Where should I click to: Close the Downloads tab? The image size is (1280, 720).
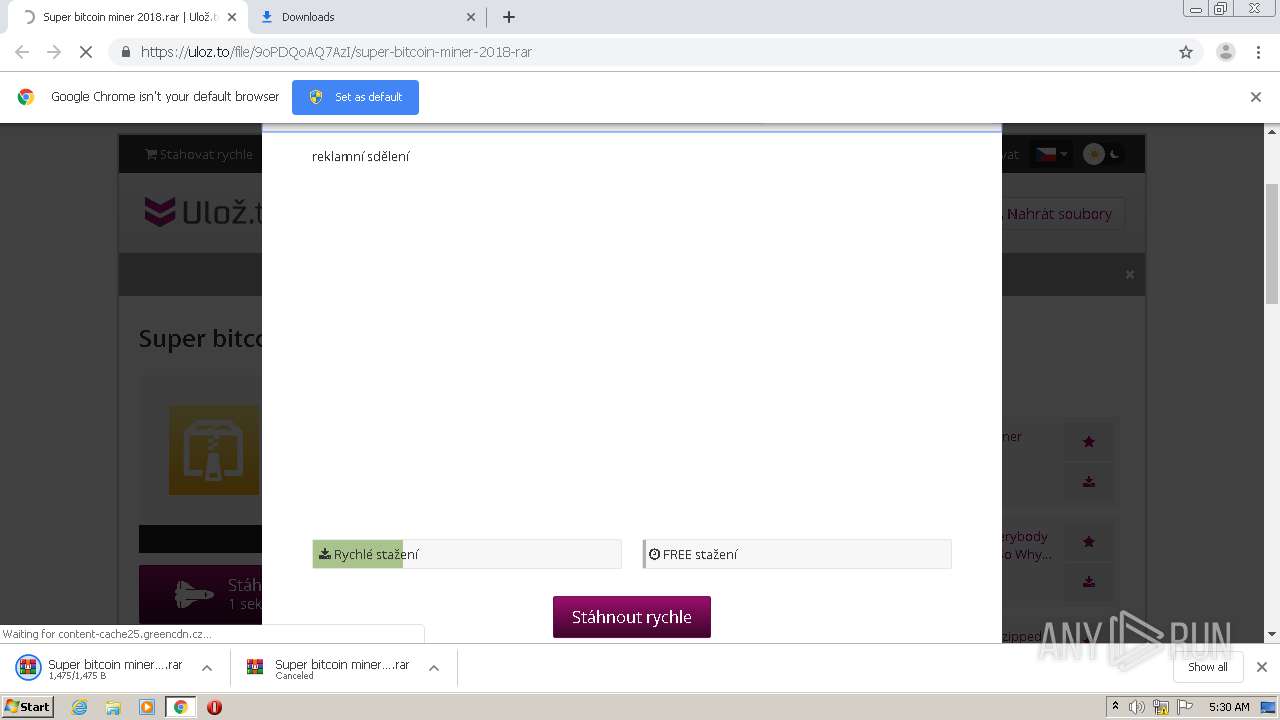point(471,17)
